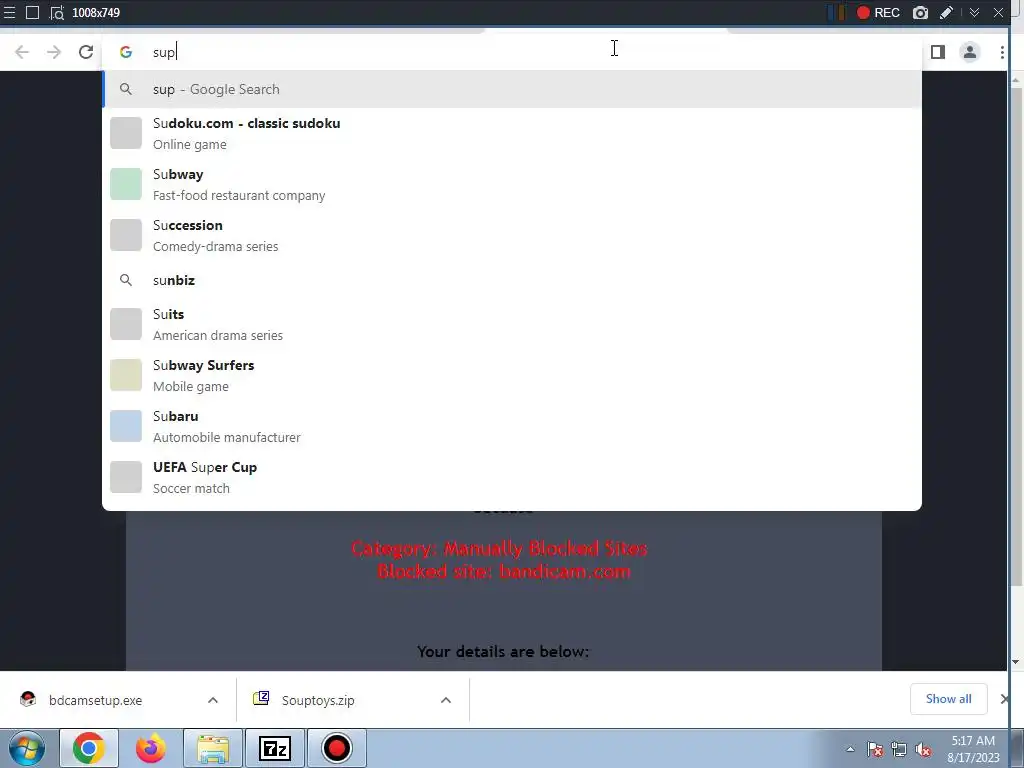Click the Subaru blue thumbnail

pyautogui.click(x=126, y=426)
